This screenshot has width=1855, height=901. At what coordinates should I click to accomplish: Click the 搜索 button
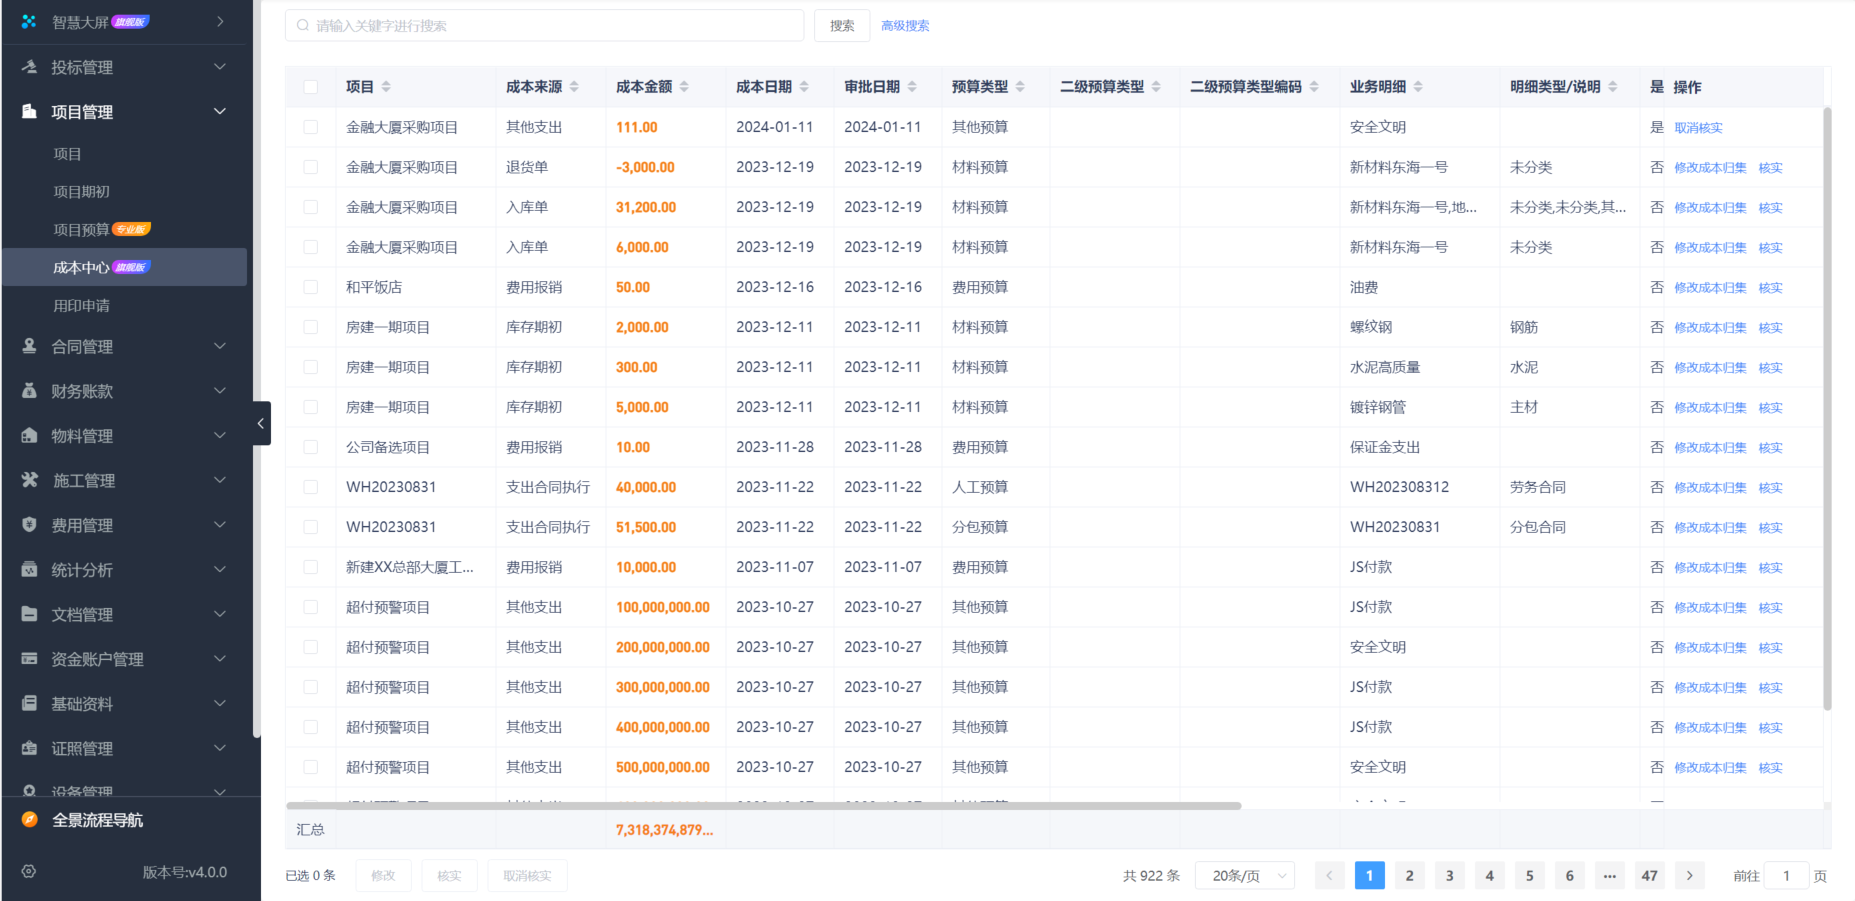pyautogui.click(x=841, y=25)
